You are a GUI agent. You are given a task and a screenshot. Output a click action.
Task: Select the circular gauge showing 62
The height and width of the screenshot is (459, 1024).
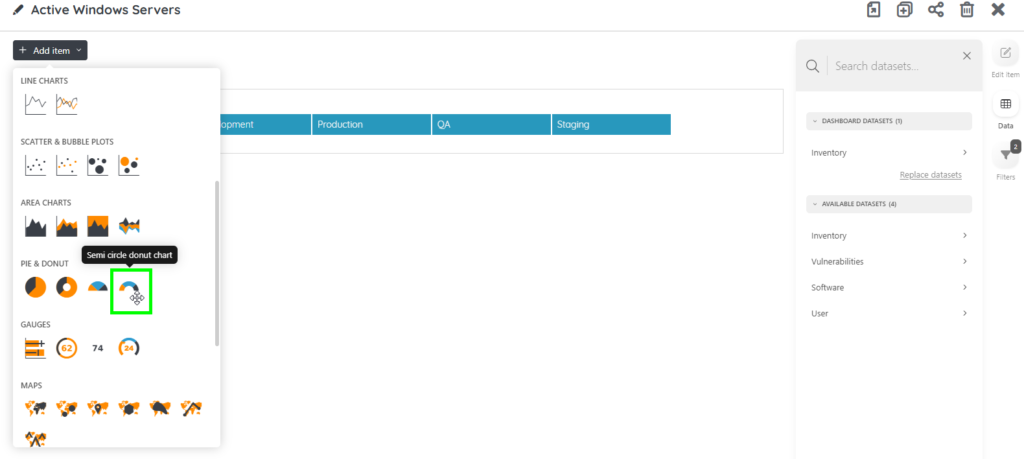coord(67,348)
